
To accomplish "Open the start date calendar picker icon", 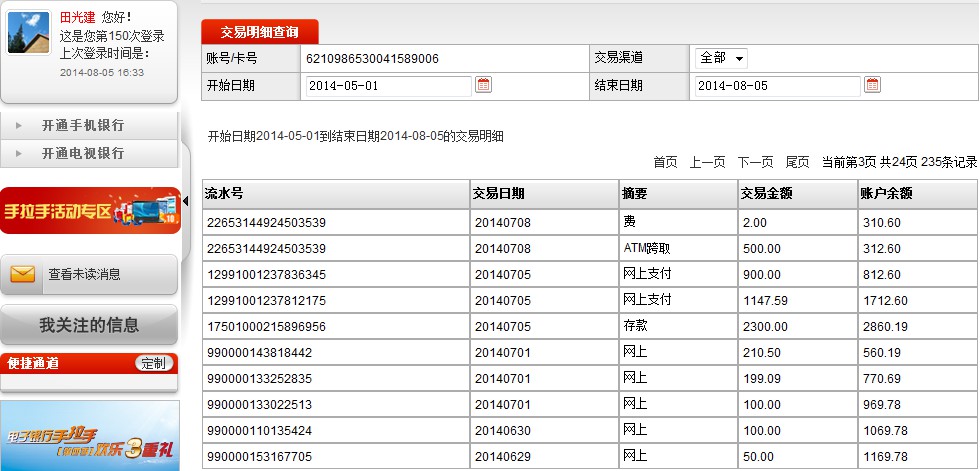I will click(x=483, y=84).
